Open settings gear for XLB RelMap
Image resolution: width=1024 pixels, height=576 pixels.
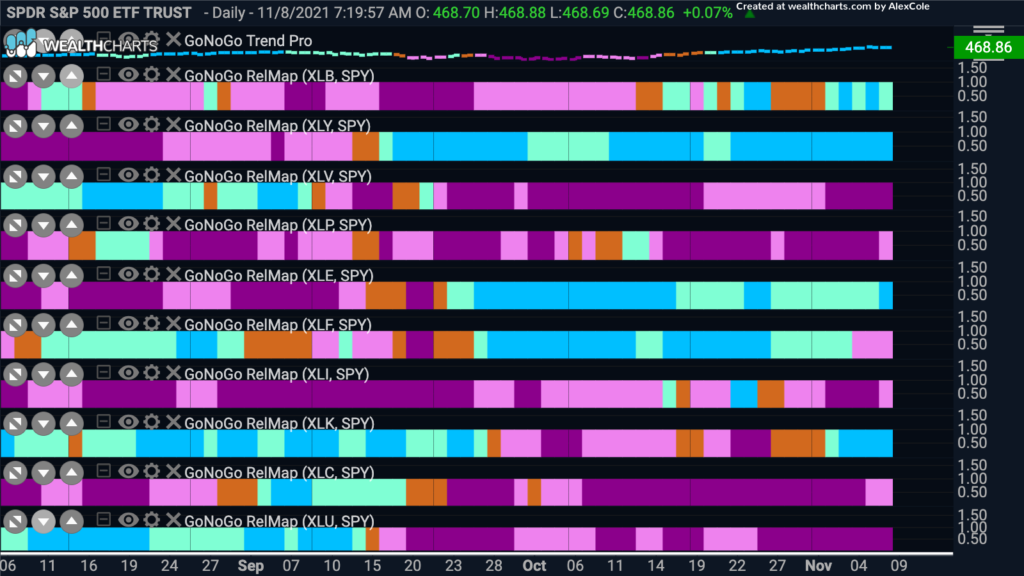point(151,74)
